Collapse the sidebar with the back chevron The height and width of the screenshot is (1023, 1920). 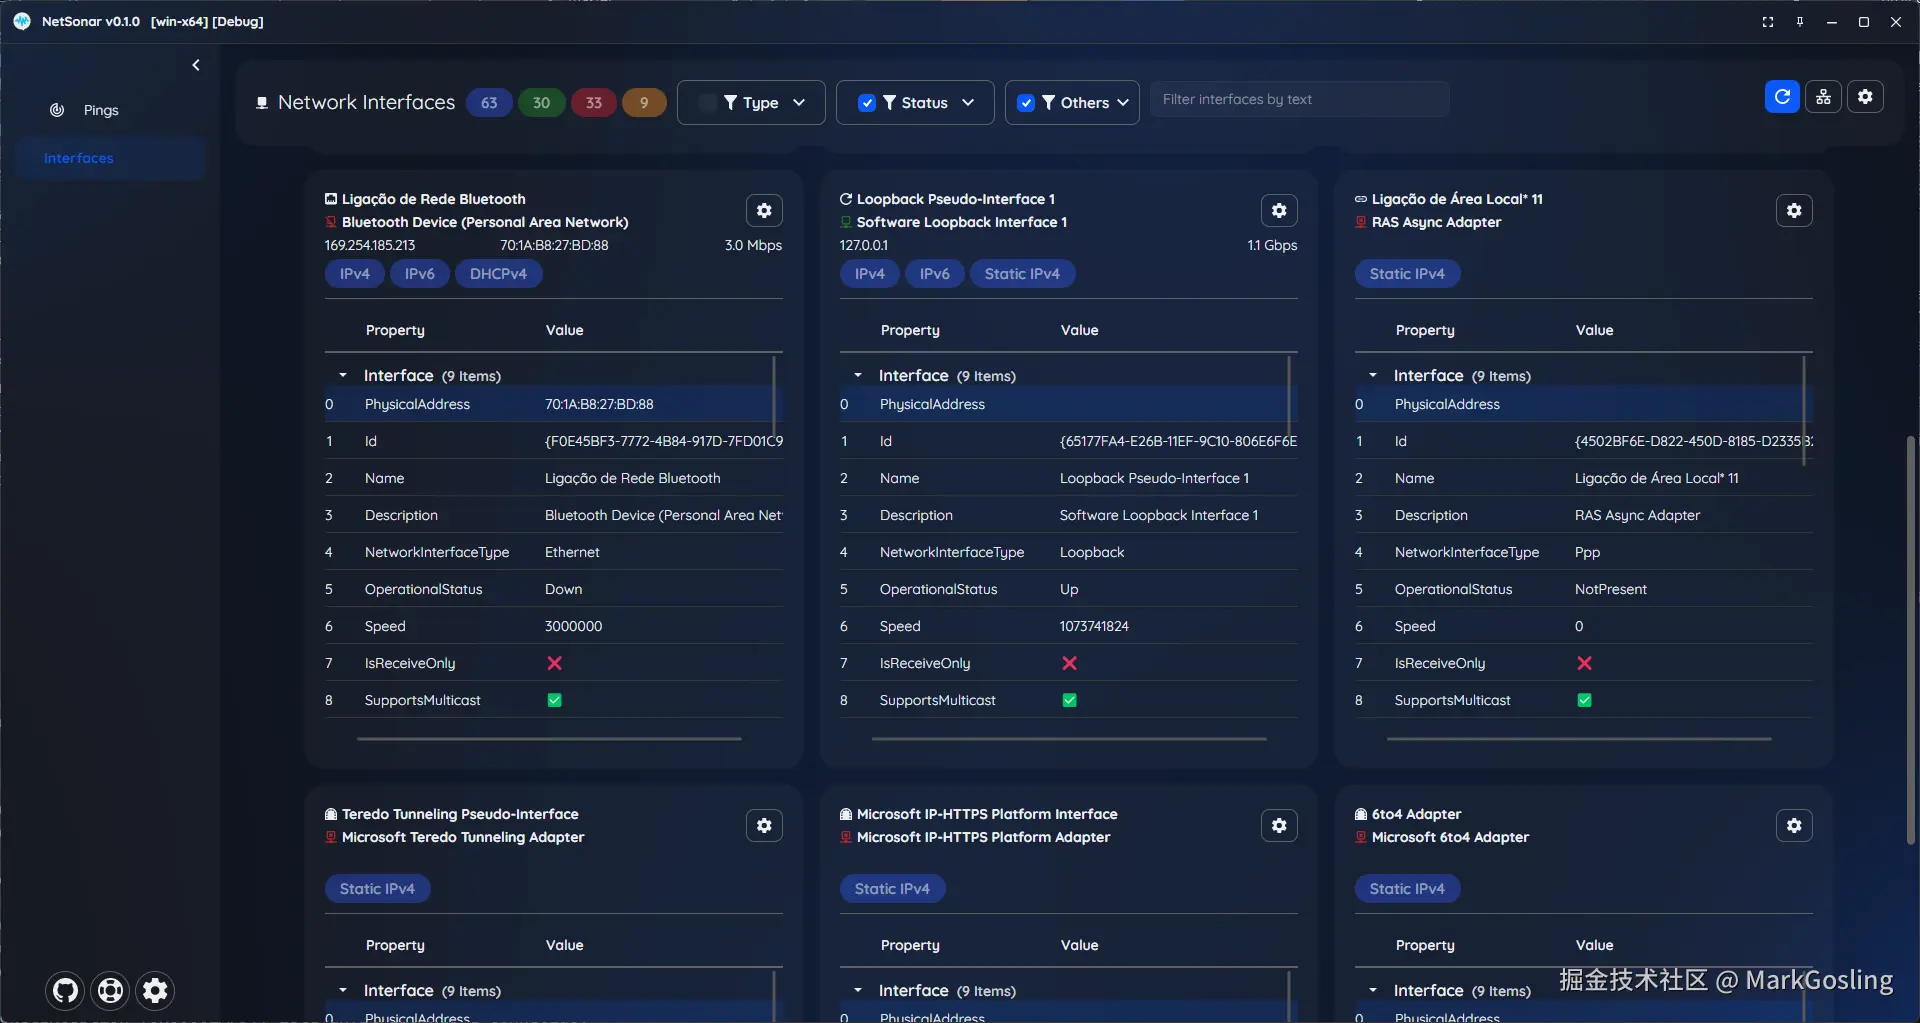click(196, 65)
